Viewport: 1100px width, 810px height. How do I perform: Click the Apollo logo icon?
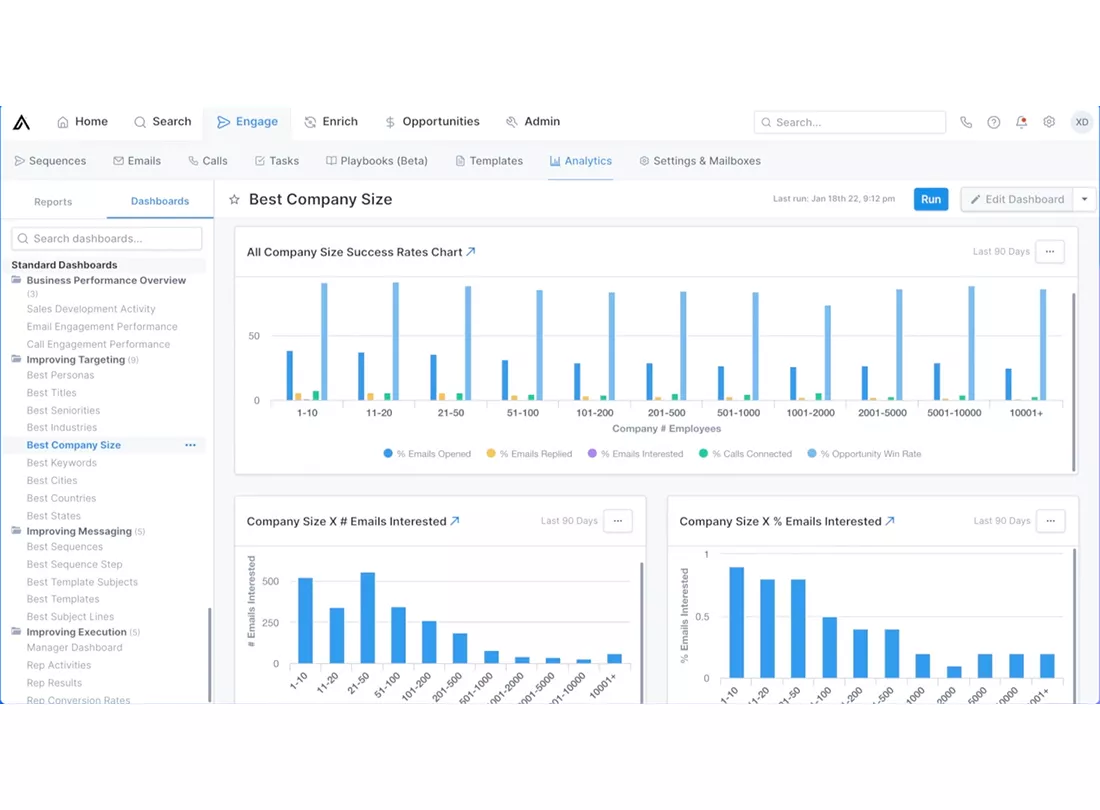(x=22, y=122)
